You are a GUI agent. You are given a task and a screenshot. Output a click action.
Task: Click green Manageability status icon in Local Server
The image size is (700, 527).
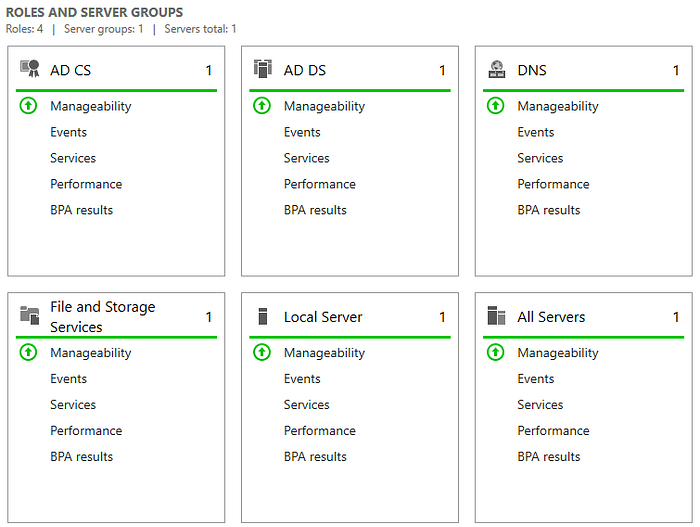(262, 352)
